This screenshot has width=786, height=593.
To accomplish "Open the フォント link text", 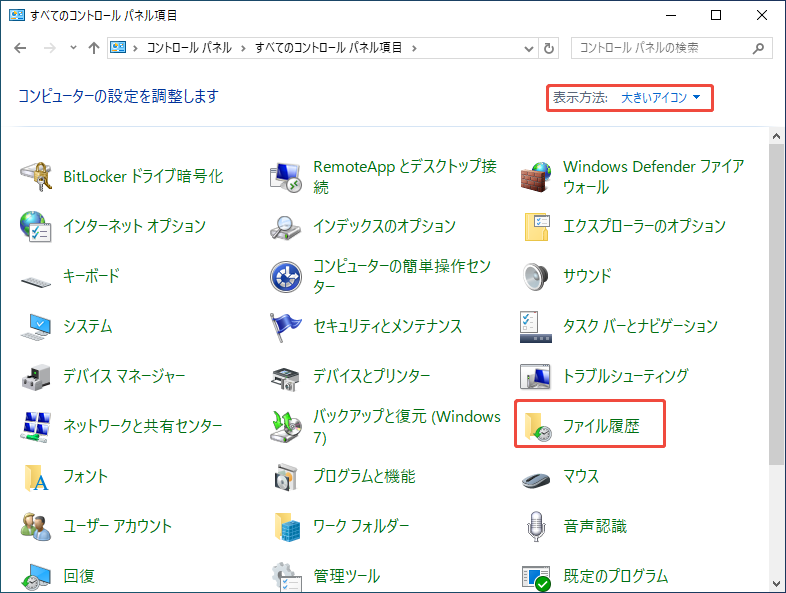I will (85, 476).
